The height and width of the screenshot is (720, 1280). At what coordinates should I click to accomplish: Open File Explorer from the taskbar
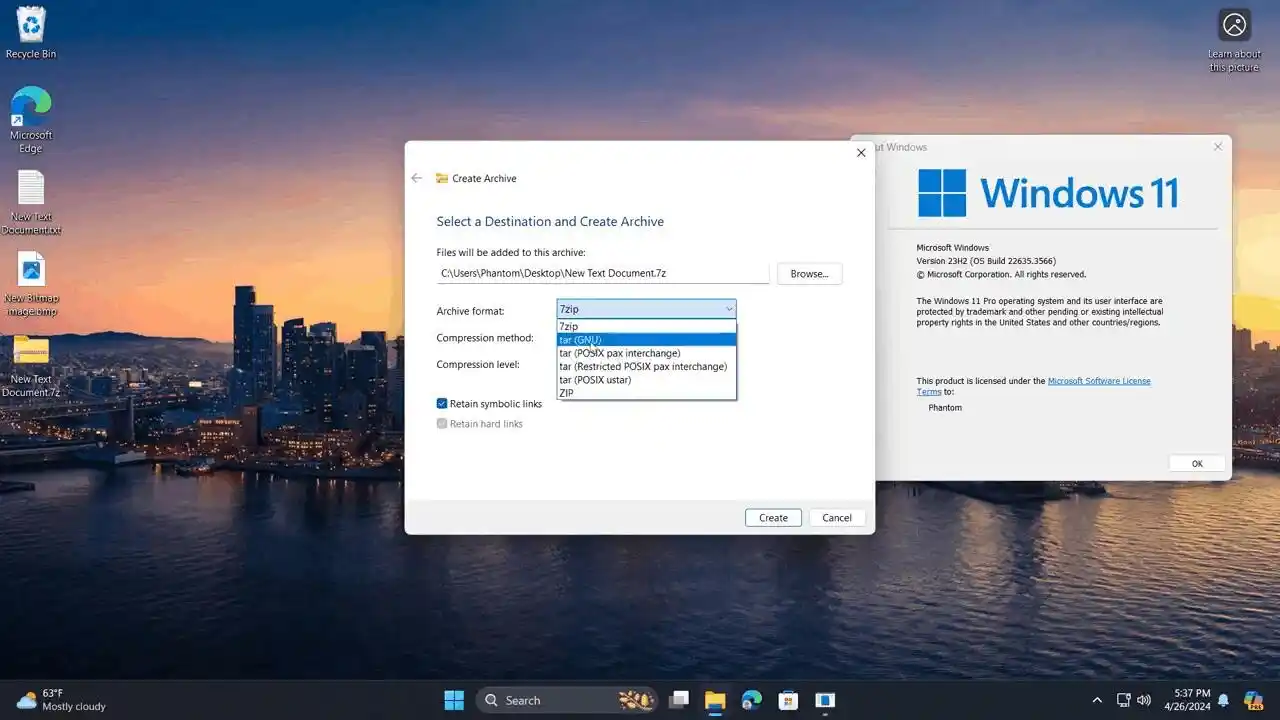(715, 700)
